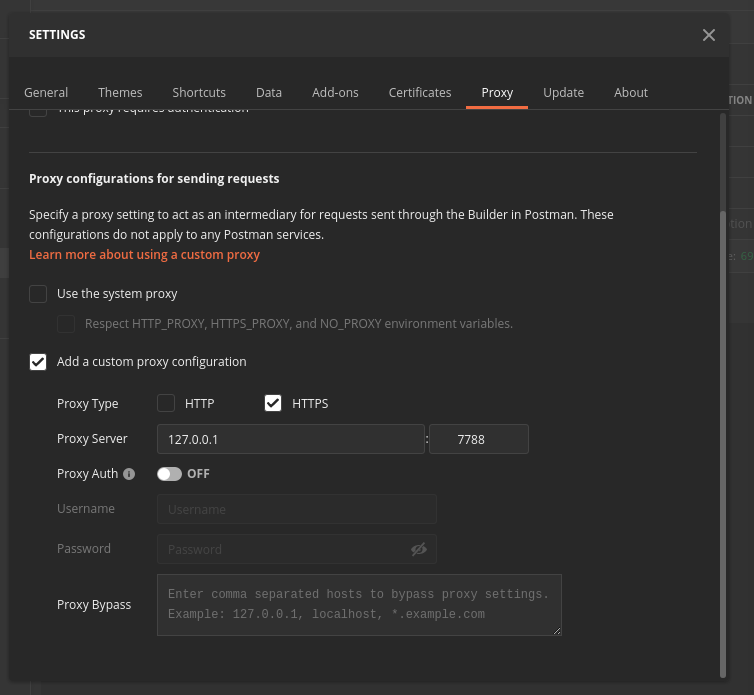The width and height of the screenshot is (754, 695).
Task: Check the HTTP proxy type box
Action: click(x=166, y=403)
